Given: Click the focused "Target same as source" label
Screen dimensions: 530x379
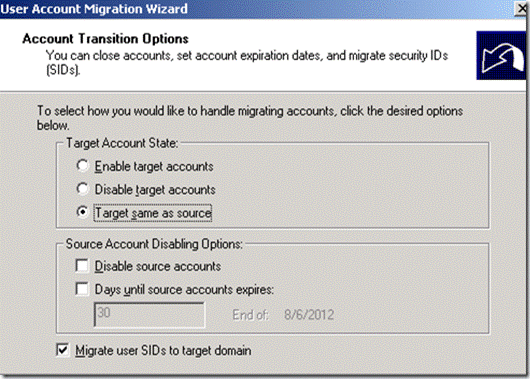Looking at the screenshot, I should tap(153, 213).
